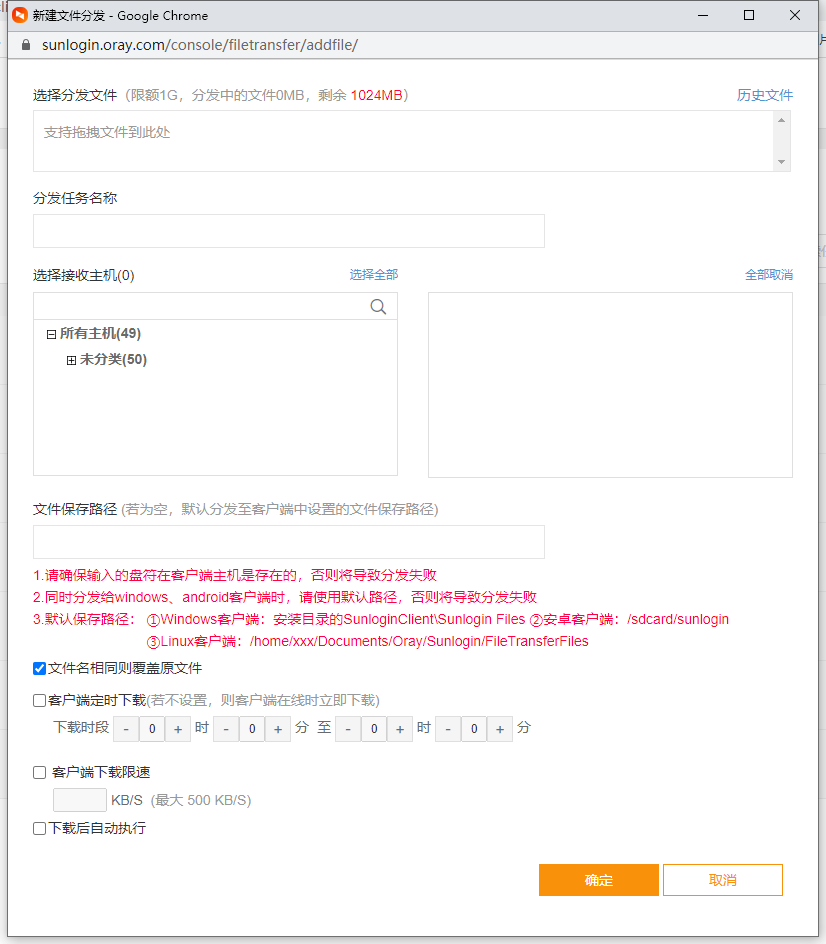Increase end minute with plus button
The image size is (826, 944).
(x=500, y=729)
